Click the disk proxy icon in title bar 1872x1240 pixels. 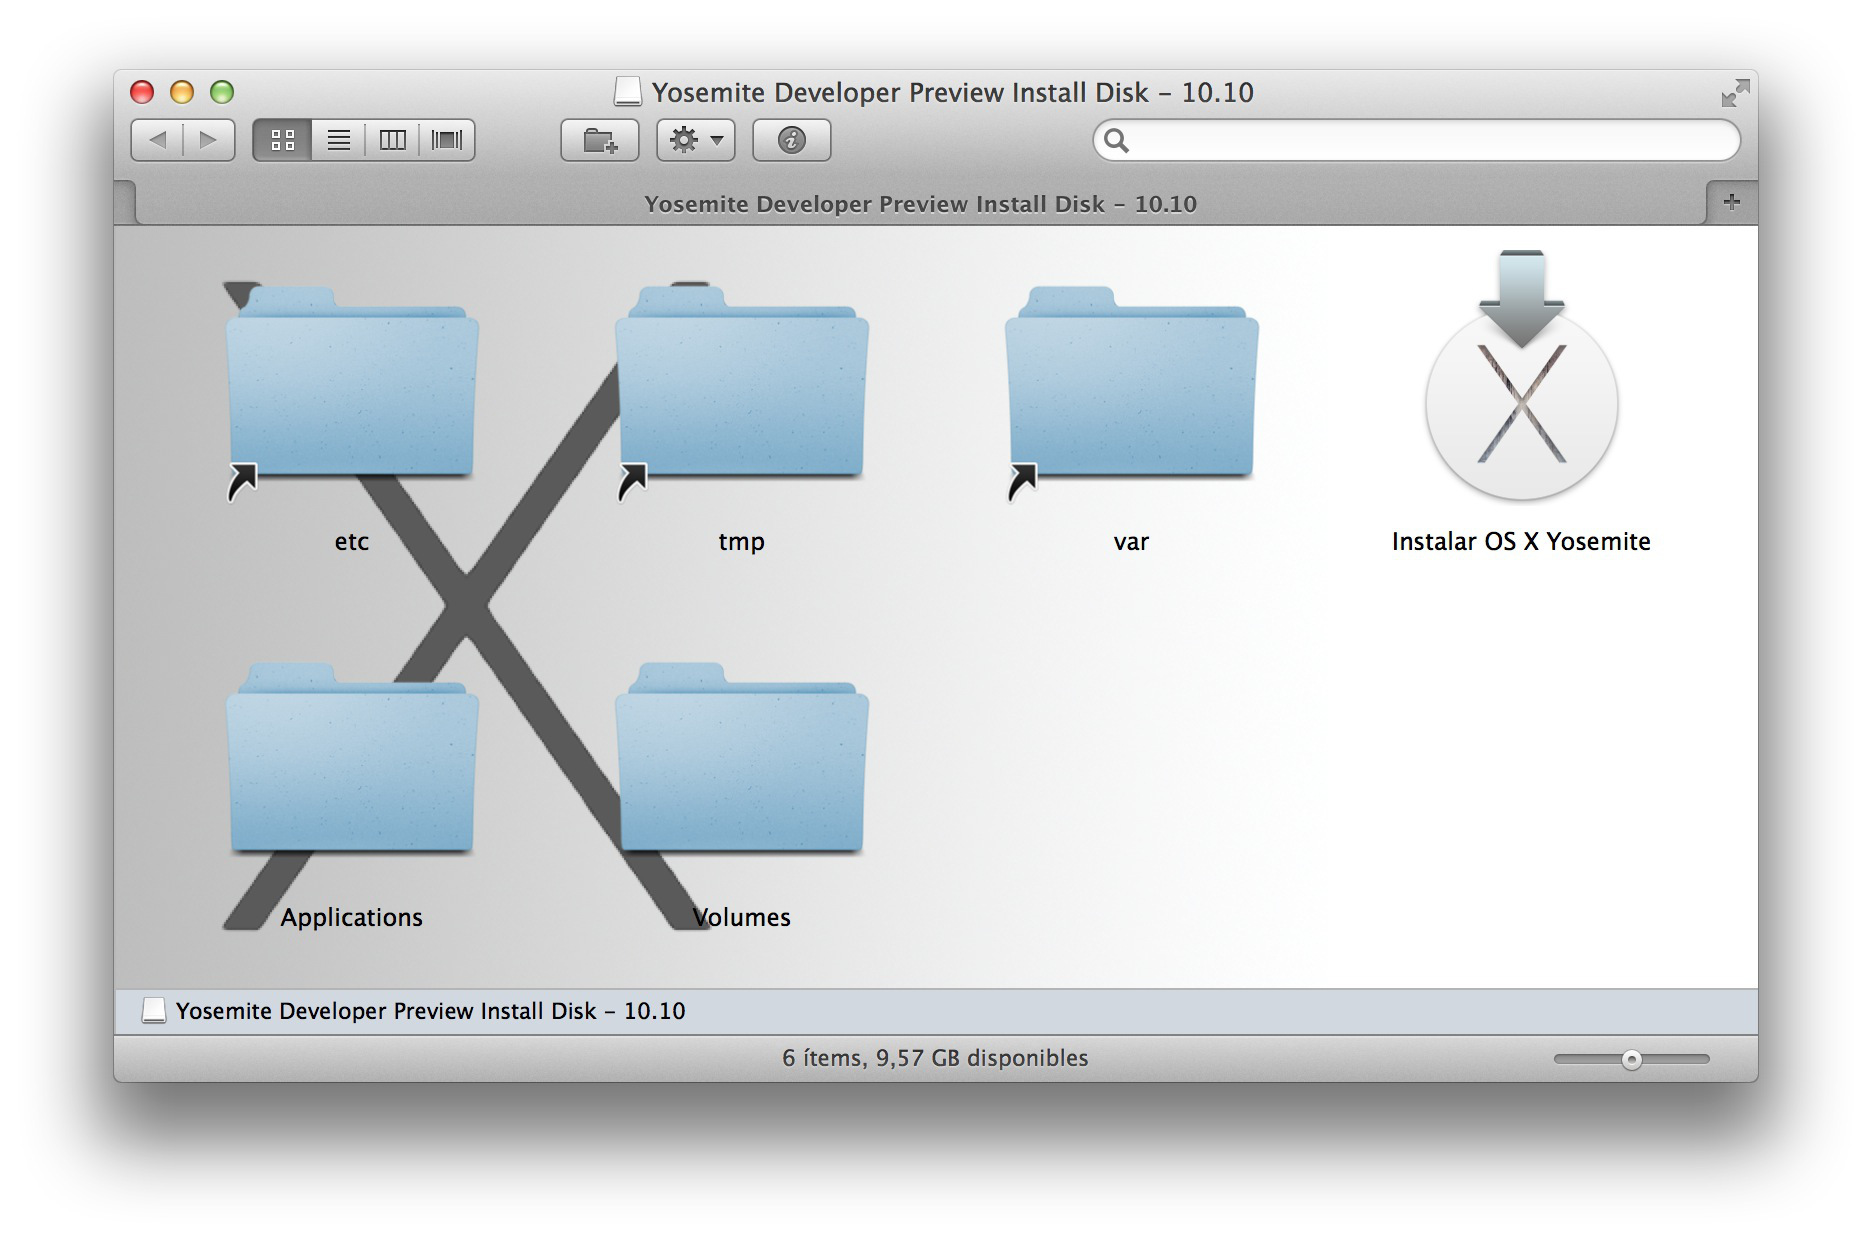(627, 92)
